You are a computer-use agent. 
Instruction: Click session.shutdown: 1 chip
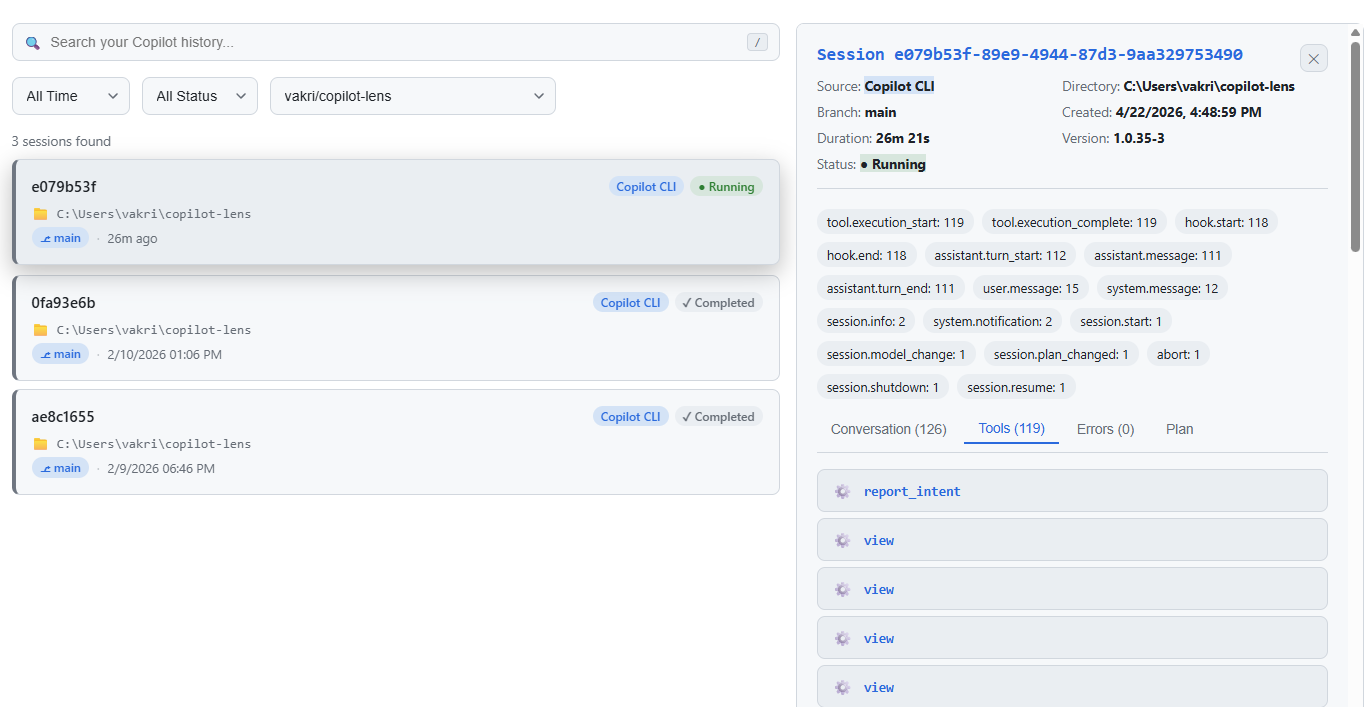pyautogui.click(x=883, y=387)
